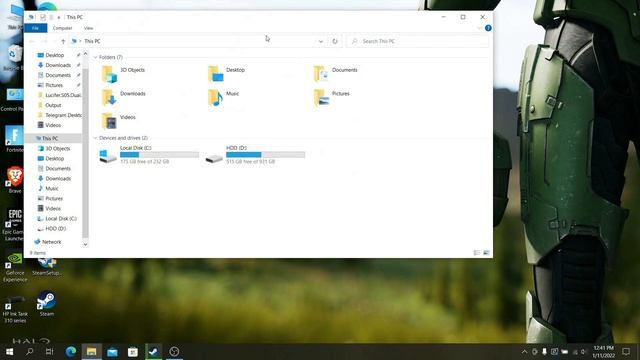Open Task View on taskbar
This screenshot has height=360, width=640.
tap(49, 351)
